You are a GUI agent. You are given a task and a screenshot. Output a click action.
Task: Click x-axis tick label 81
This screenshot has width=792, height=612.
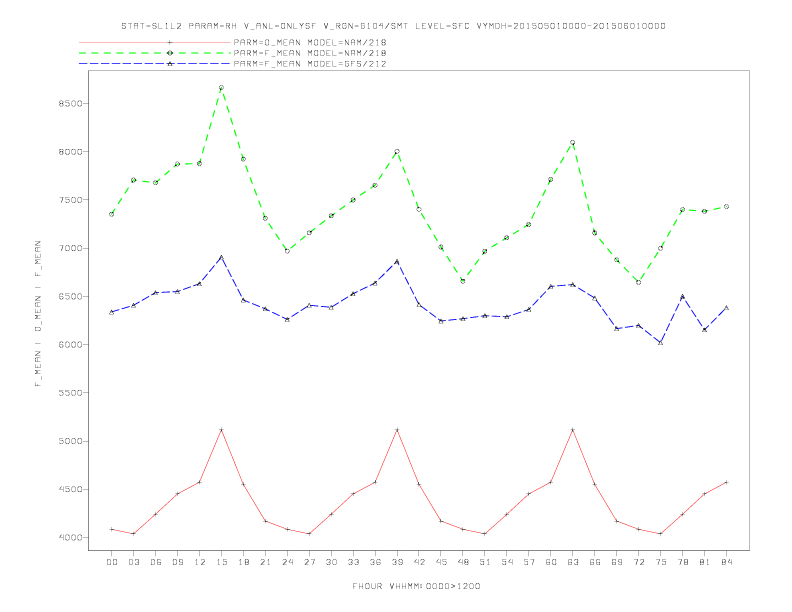tap(704, 562)
